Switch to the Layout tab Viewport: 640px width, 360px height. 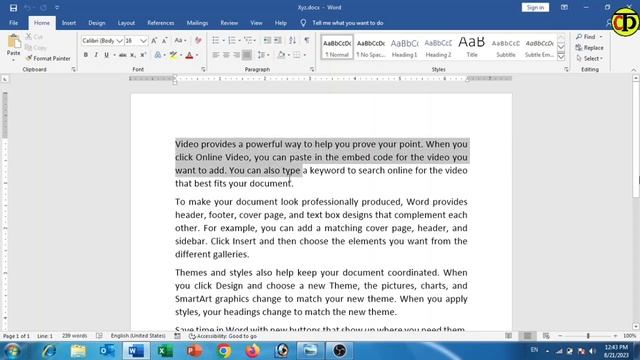coord(126,23)
